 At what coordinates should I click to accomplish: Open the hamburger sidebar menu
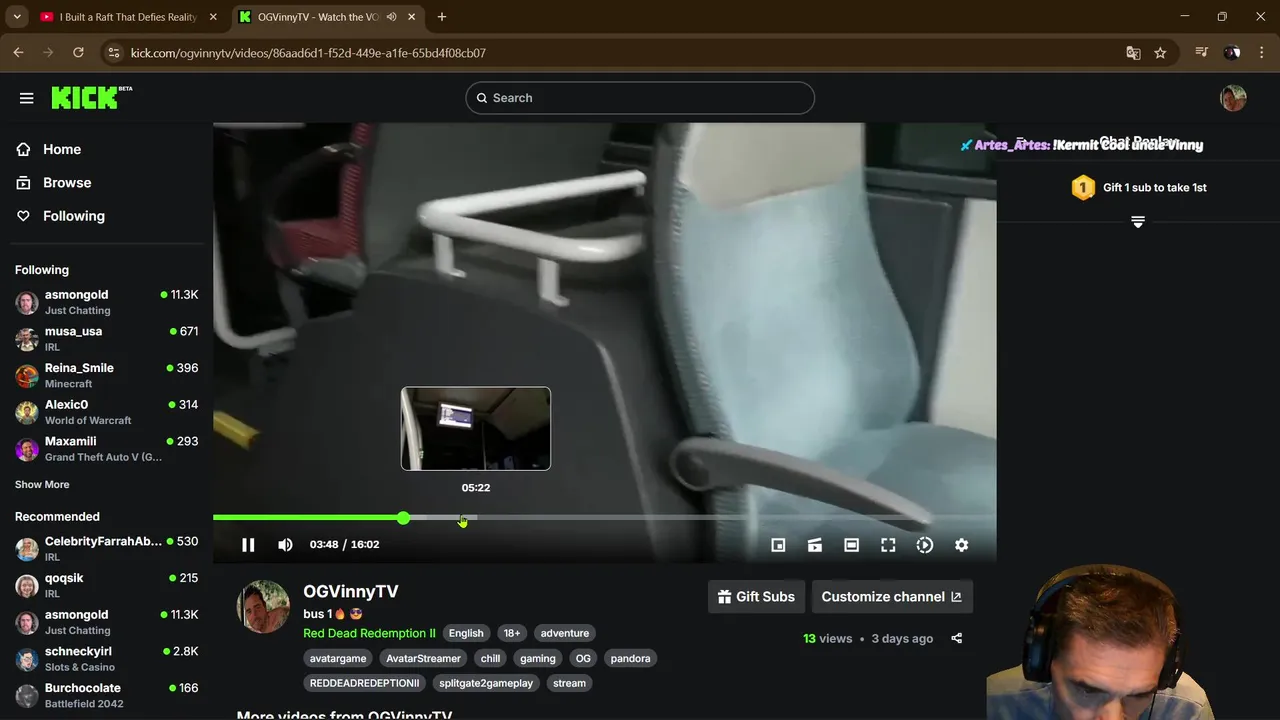click(x=27, y=98)
